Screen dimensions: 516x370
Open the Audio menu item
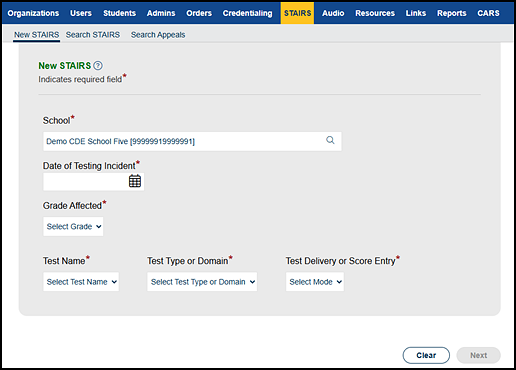pos(333,13)
